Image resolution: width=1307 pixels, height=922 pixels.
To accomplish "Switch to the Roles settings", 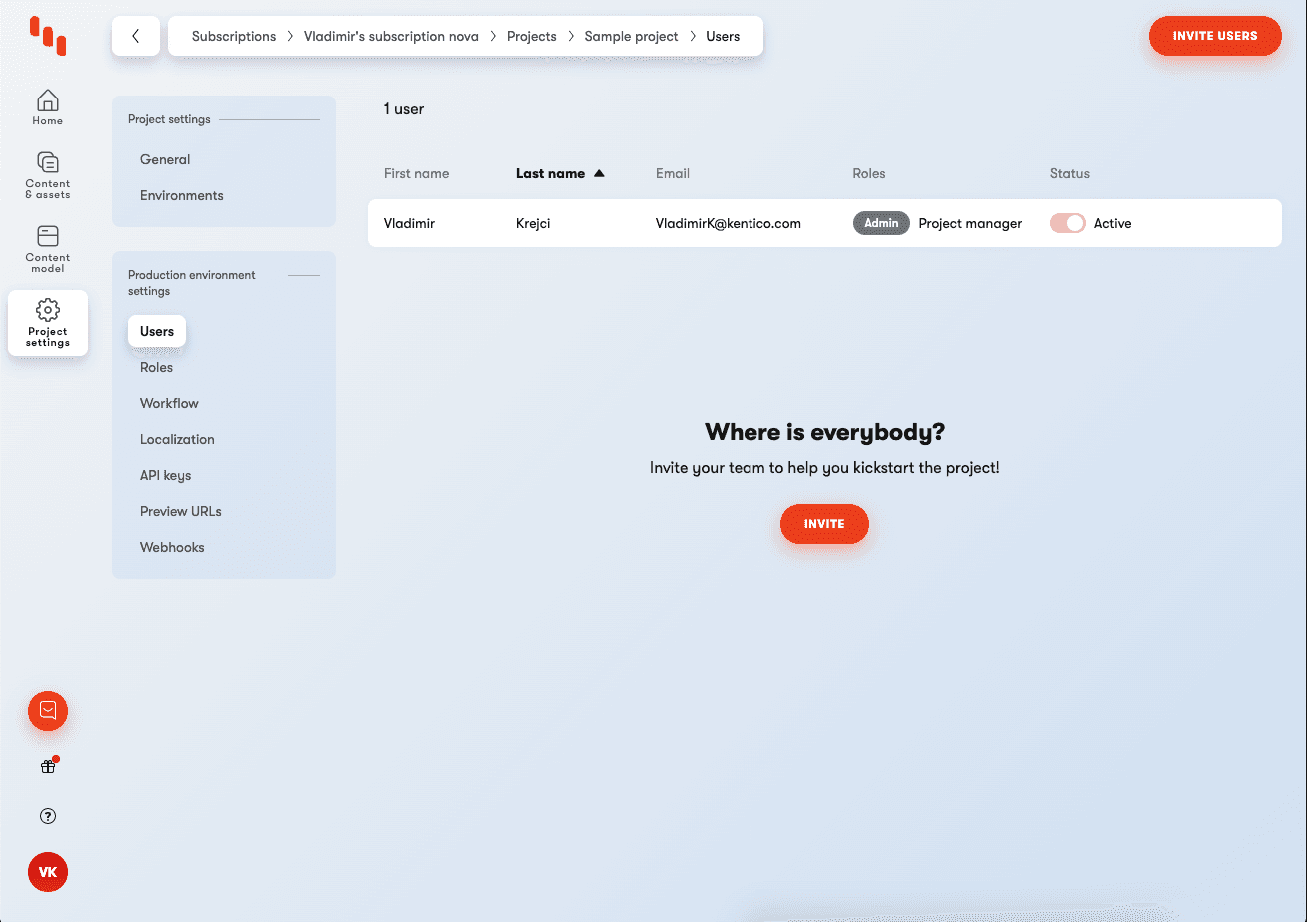I will click(156, 367).
